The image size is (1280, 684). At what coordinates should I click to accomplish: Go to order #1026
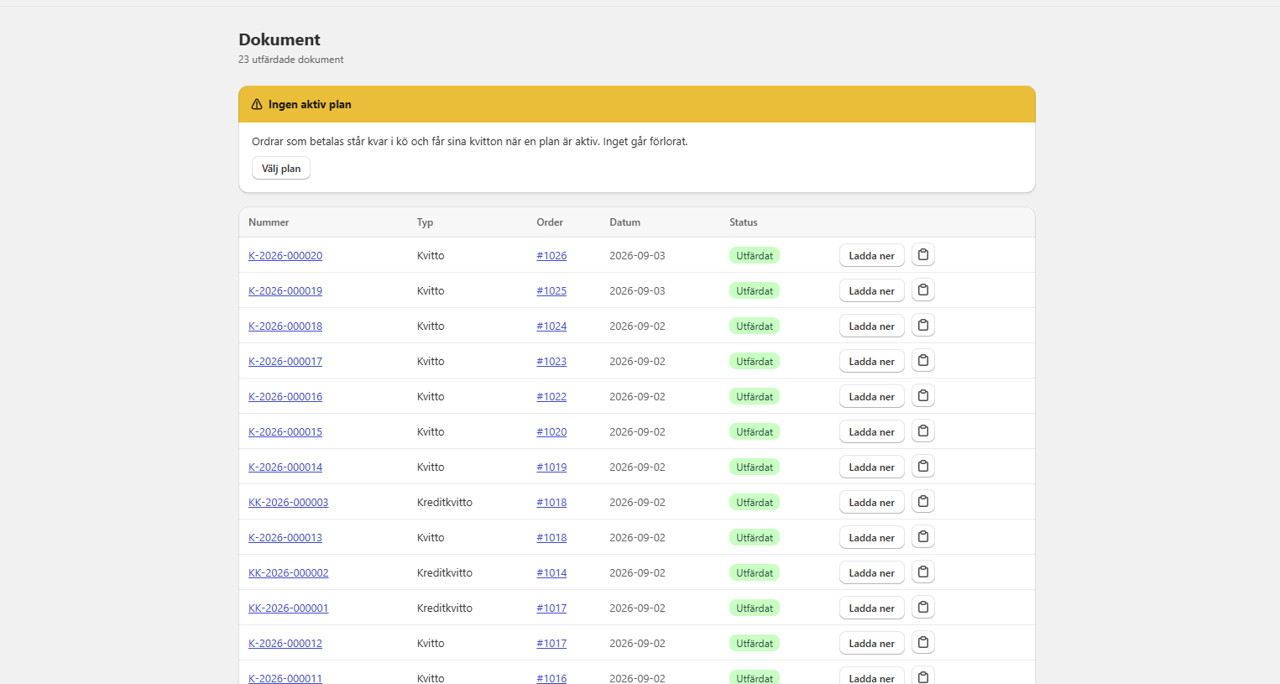[551, 255]
